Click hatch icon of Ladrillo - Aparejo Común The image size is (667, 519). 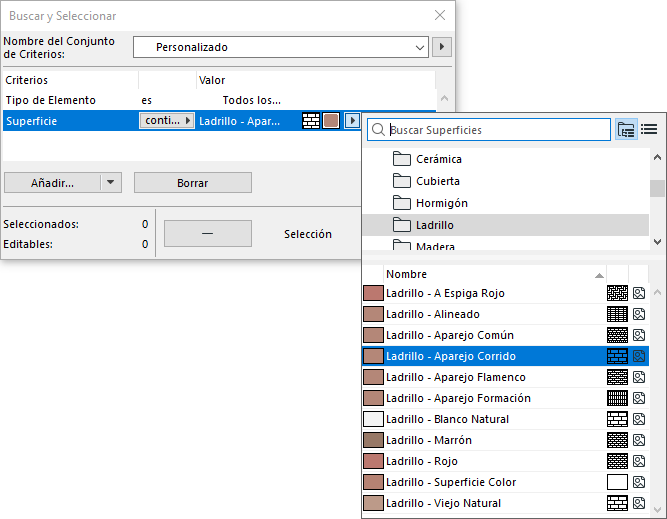617,335
